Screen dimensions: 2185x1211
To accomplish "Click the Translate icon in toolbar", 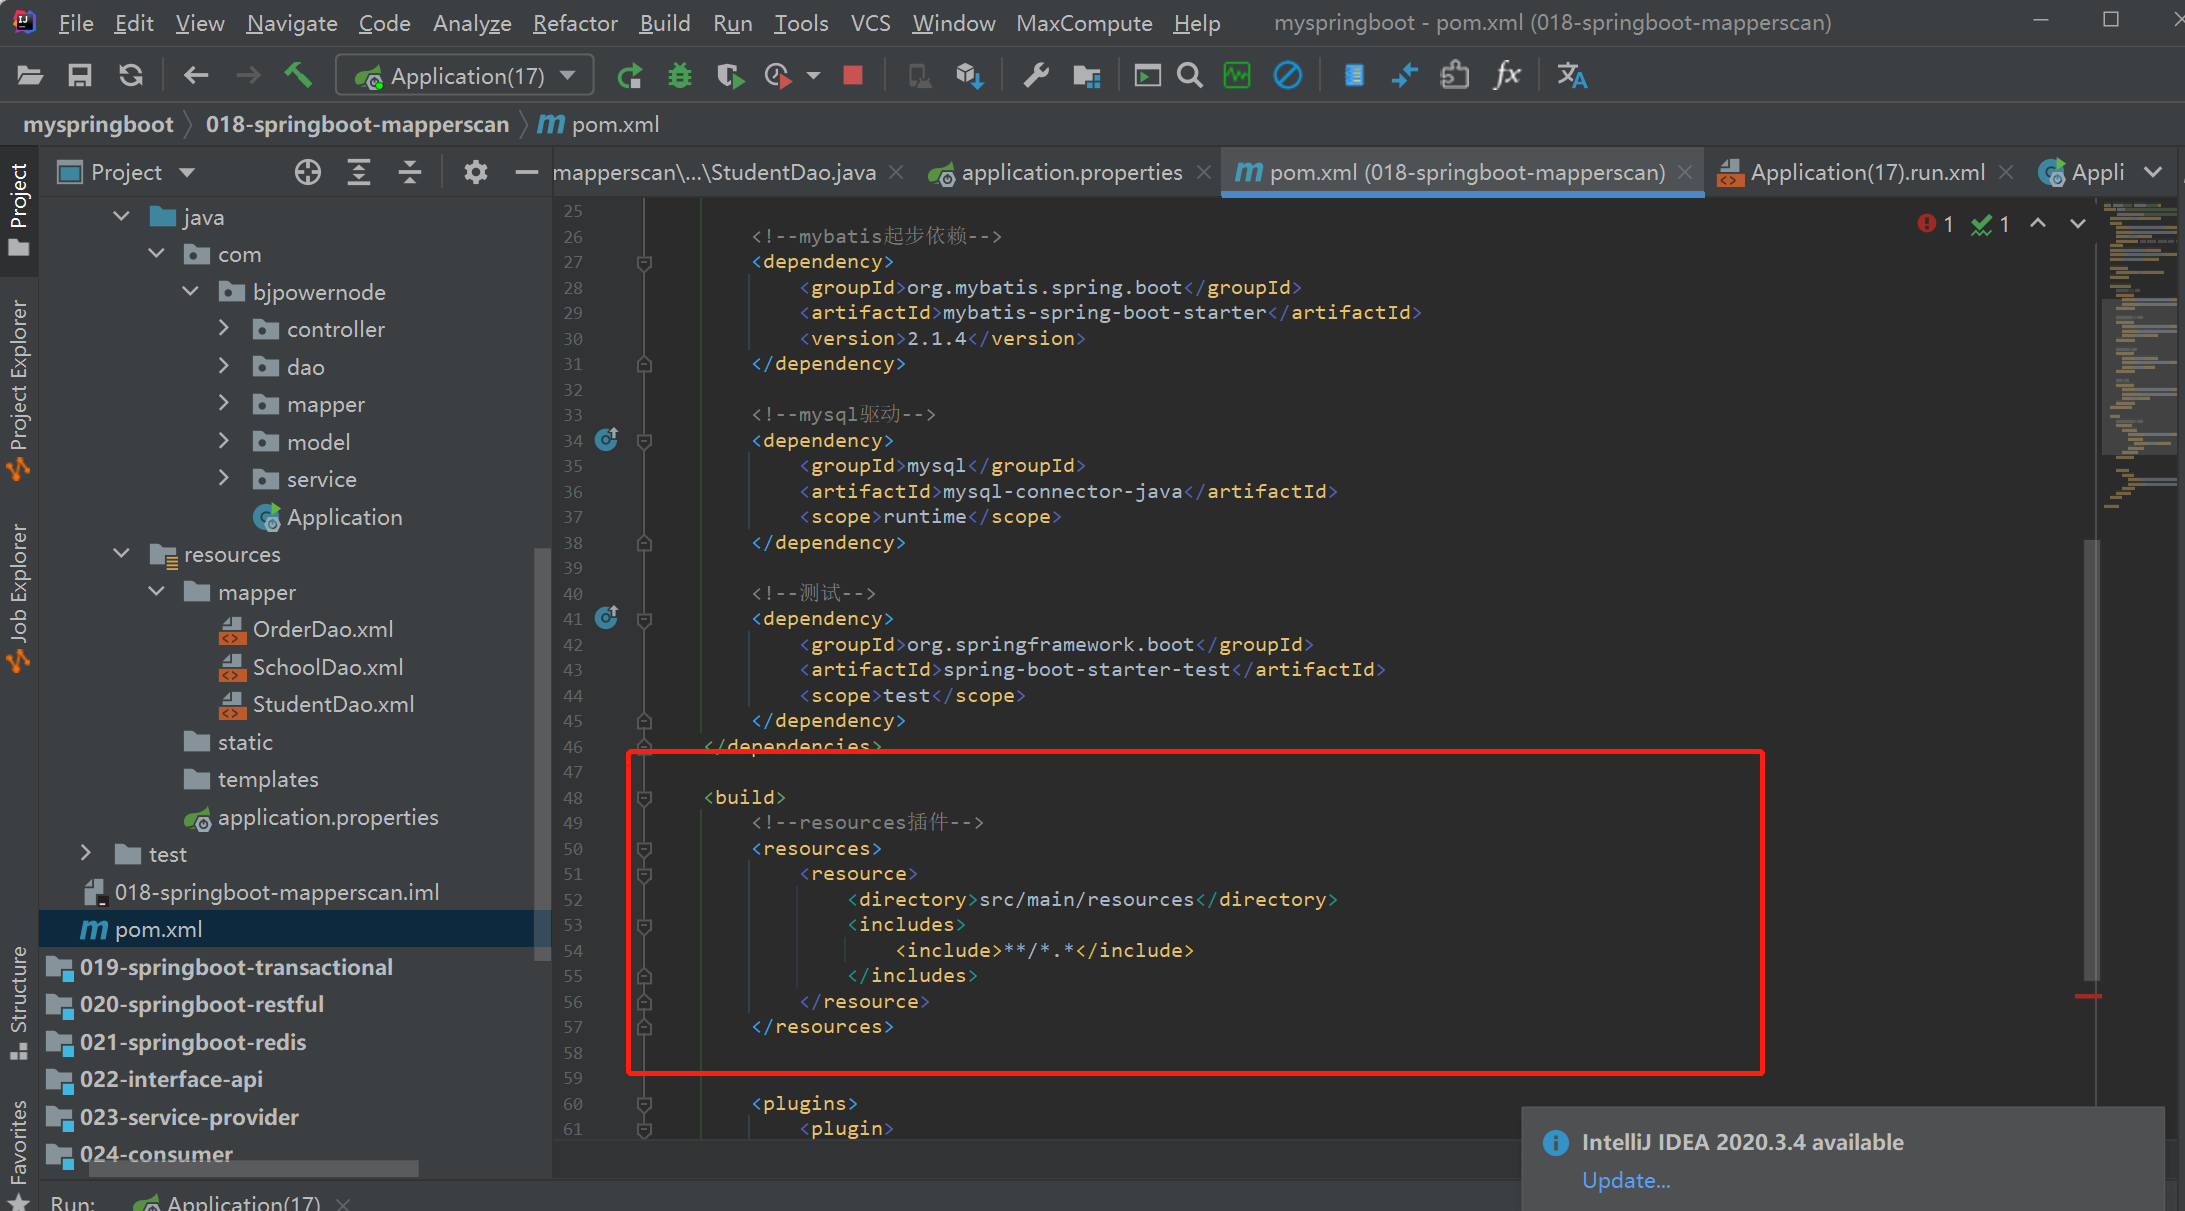I will pyautogui.click(x=1571, y=75).
